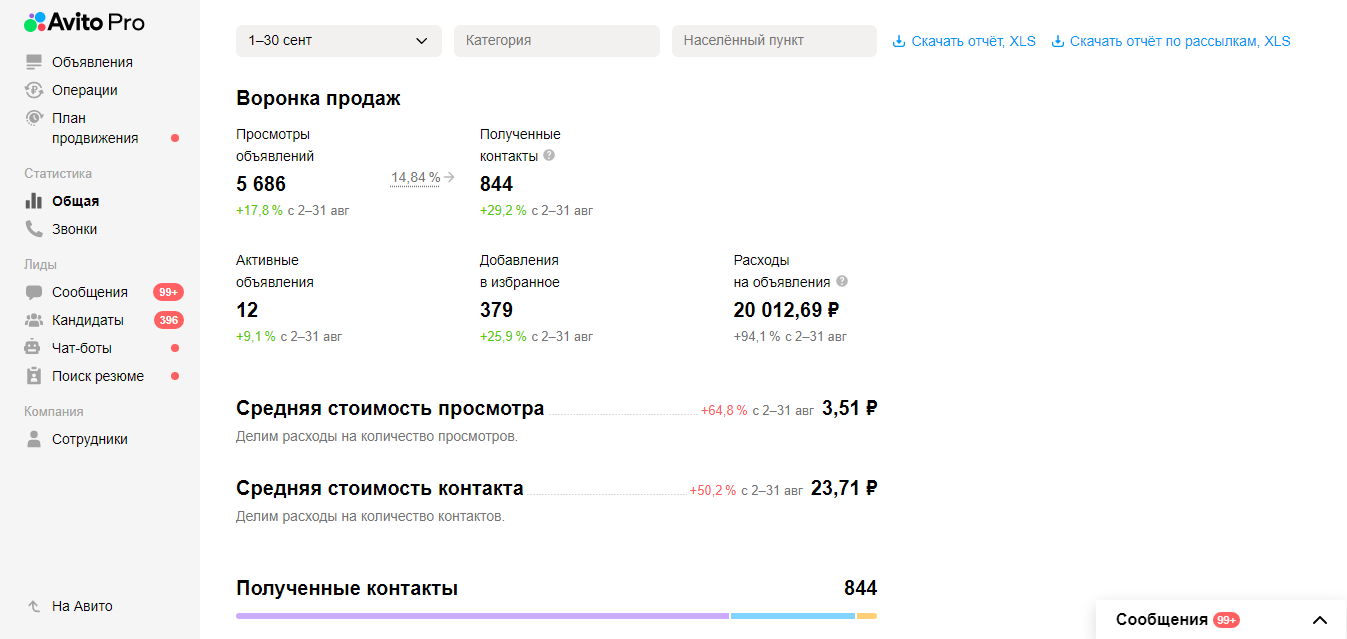Click the Объявления monitor icon in sidebar
This screenshot has width=1347, height=639.
[x=34, y=62]
